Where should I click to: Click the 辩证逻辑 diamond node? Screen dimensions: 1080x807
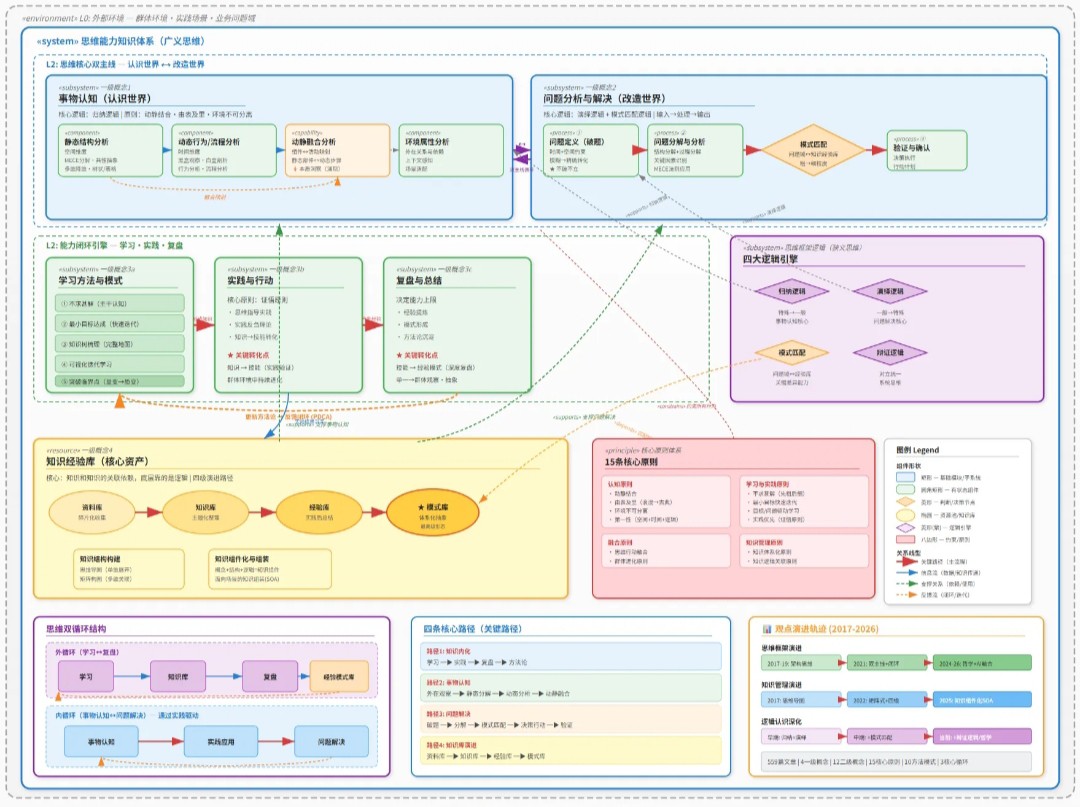890,353
